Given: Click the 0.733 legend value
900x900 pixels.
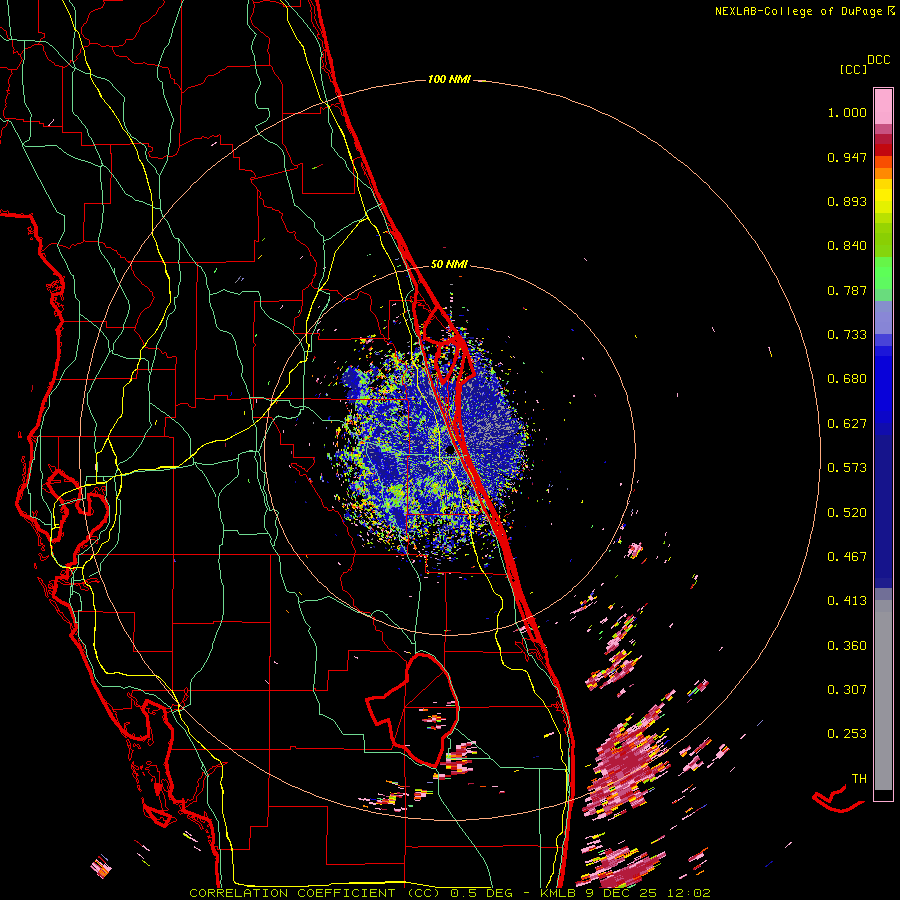Looking at the screenshot, I should [x=847, y=335].
